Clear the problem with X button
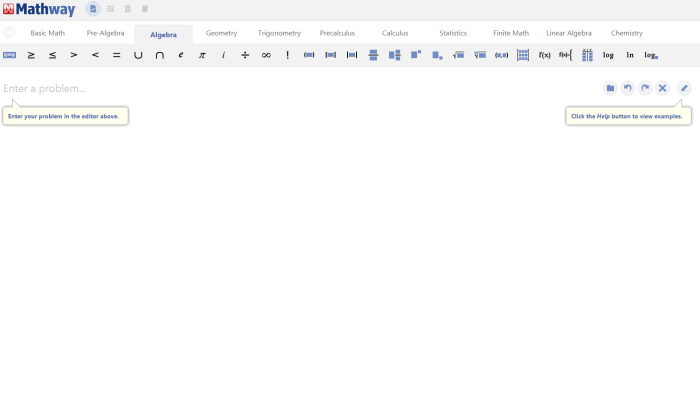Viewport: 700px width, 394px height. 662,88
